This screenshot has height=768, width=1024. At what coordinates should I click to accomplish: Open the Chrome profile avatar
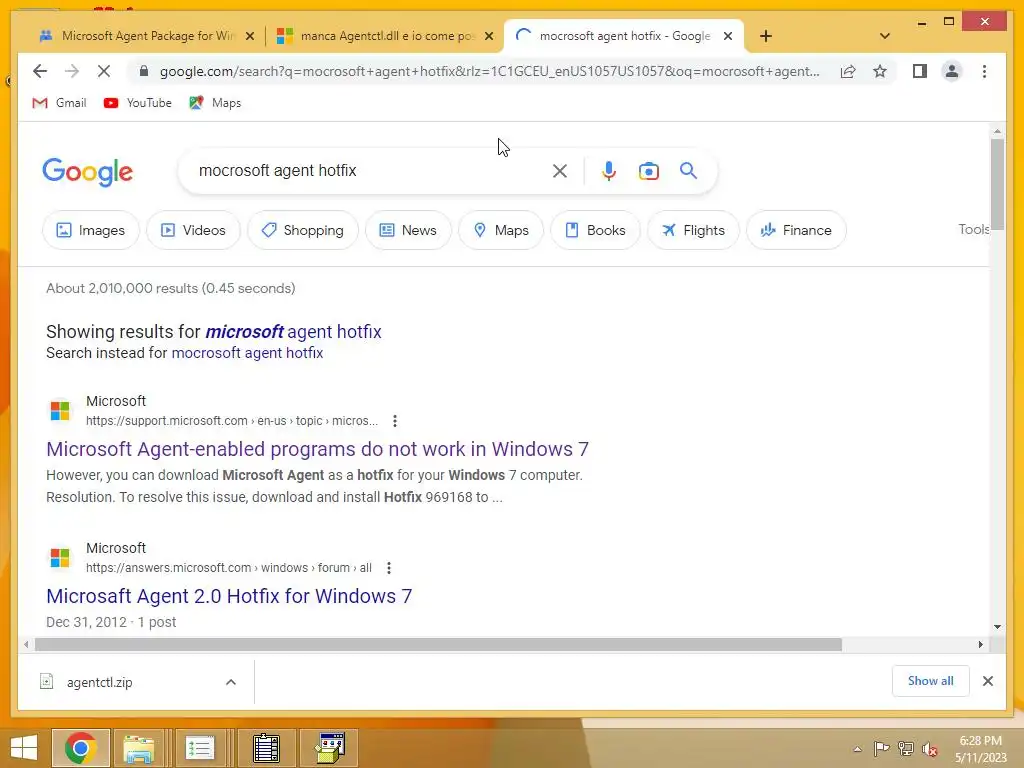952,71
